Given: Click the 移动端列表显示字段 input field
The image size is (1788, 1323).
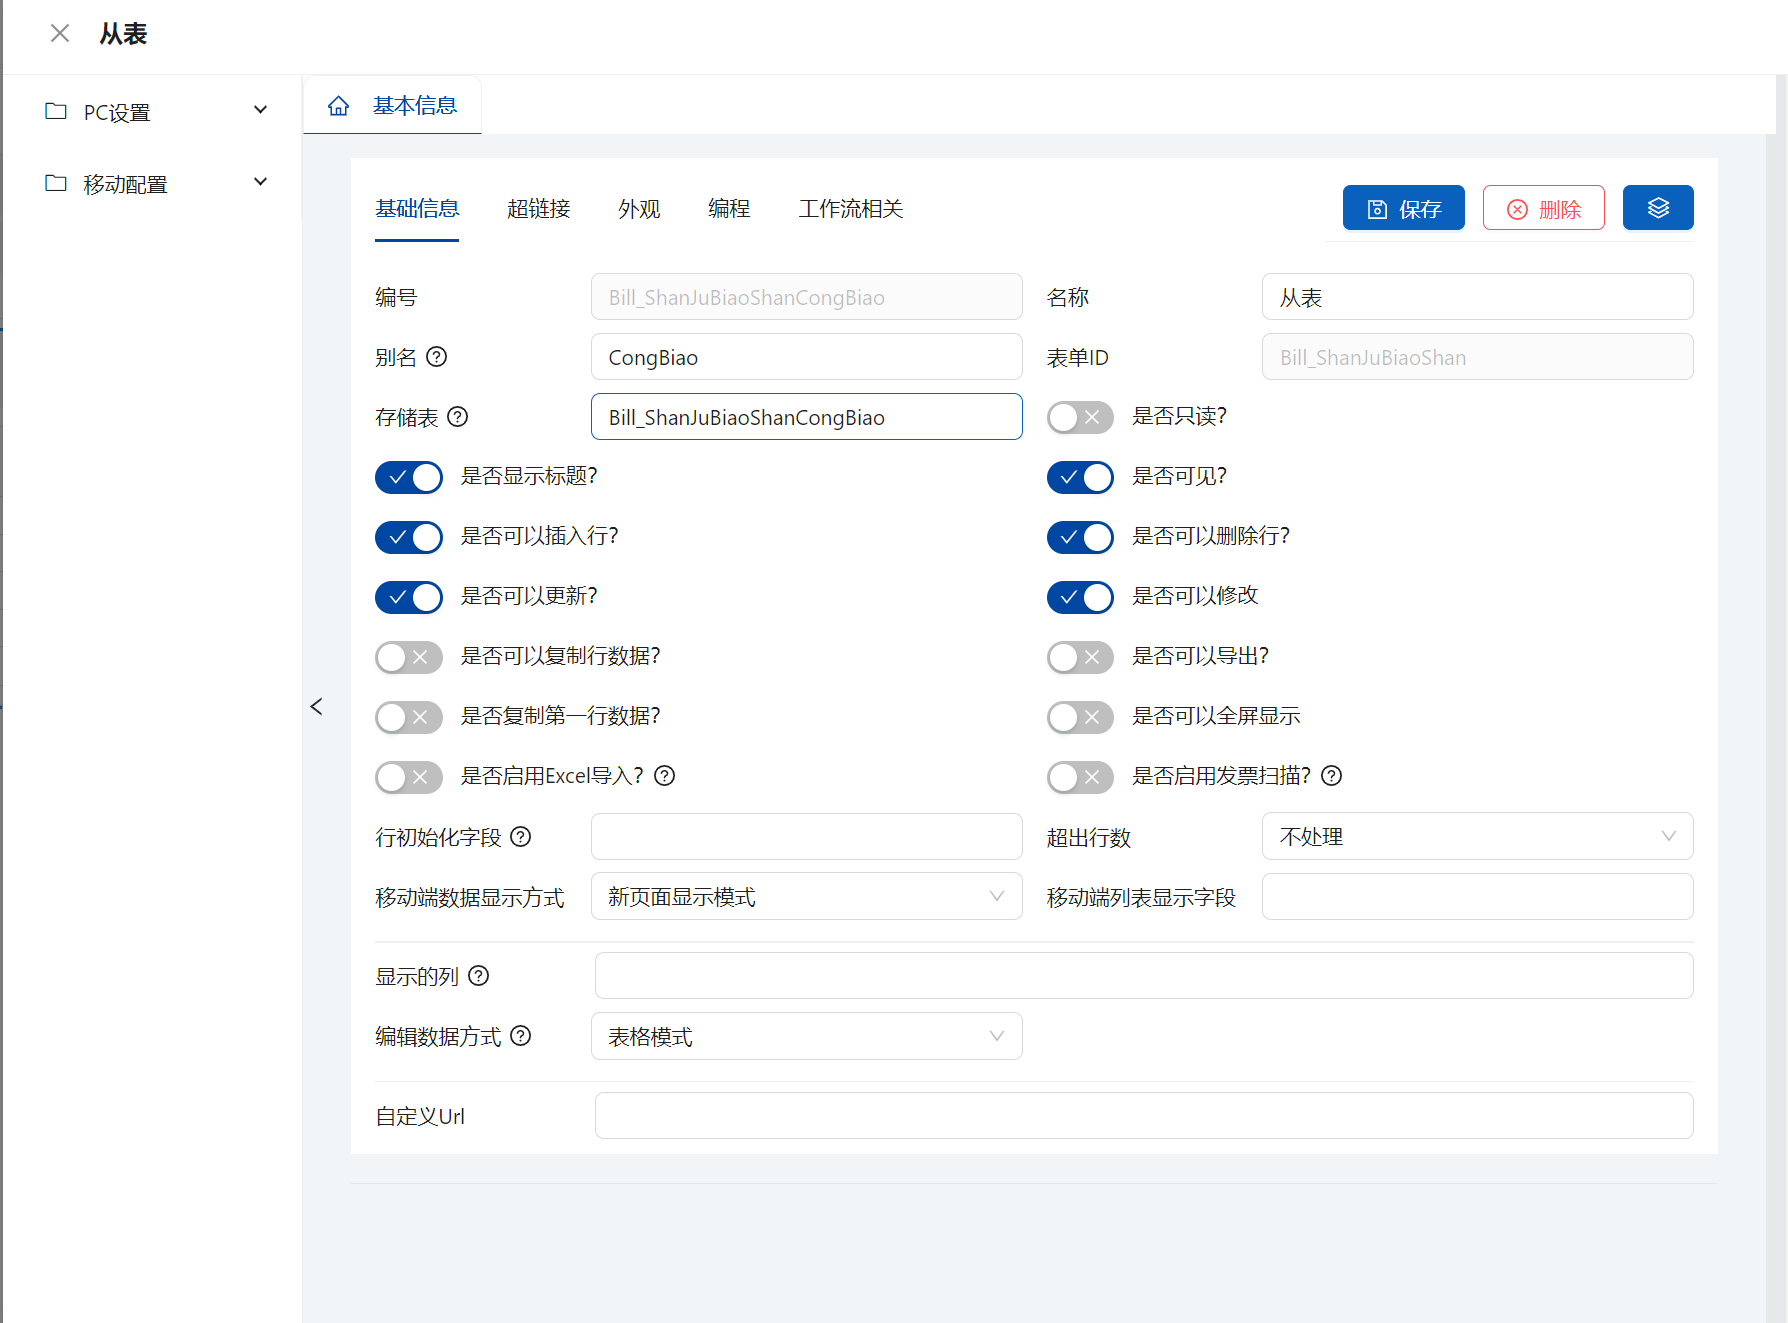Looking at the screenshot, I should (x=1477, y=896).
